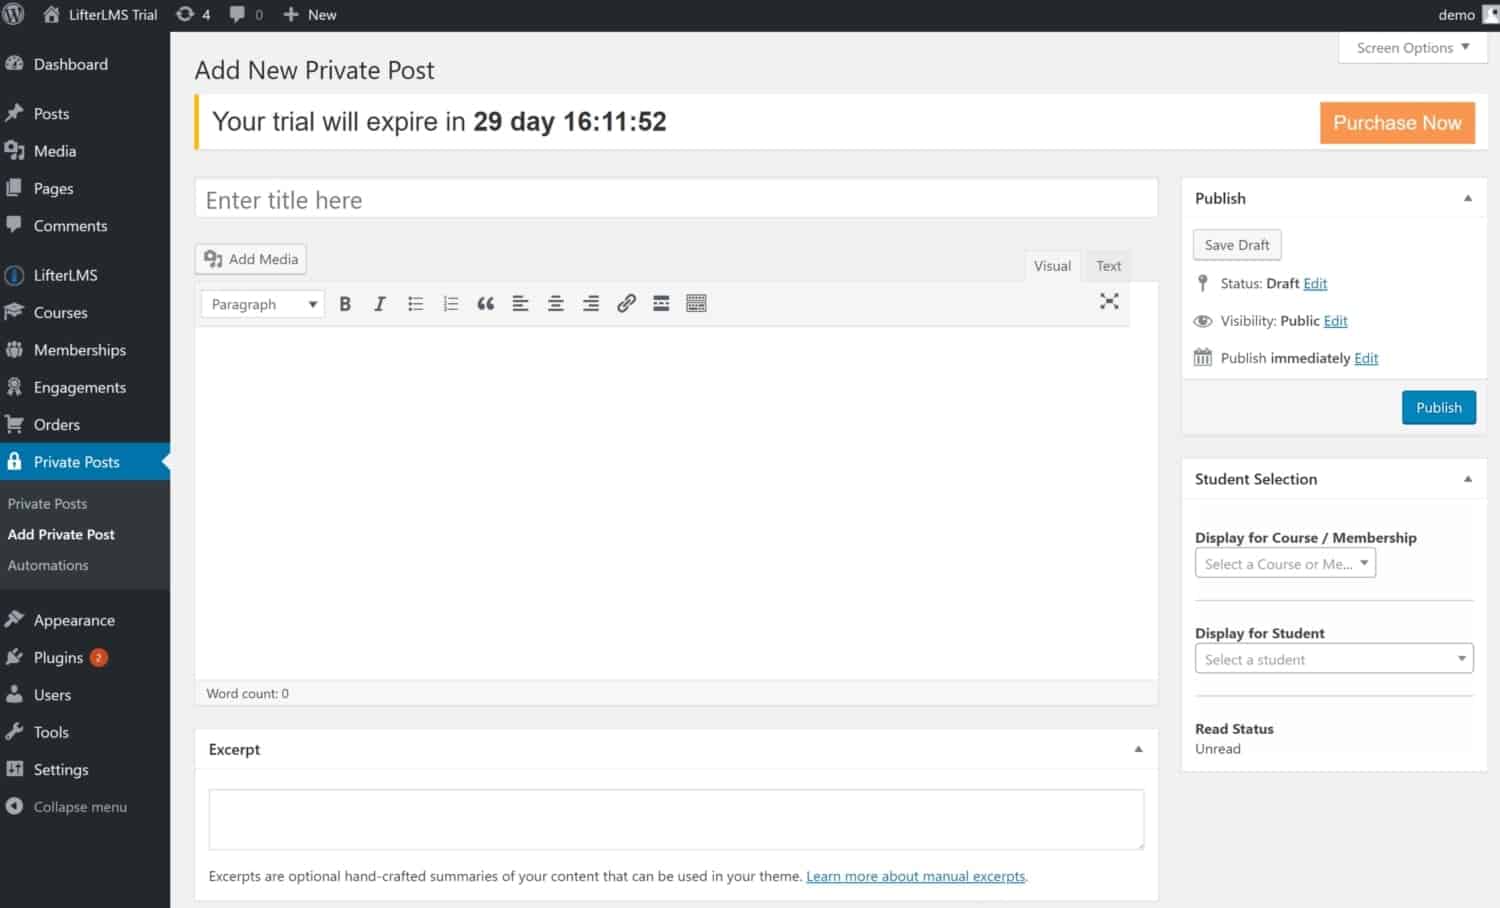Open Appearance in the sidebar
1500x908 pixels.
click(x=85, y=620)
